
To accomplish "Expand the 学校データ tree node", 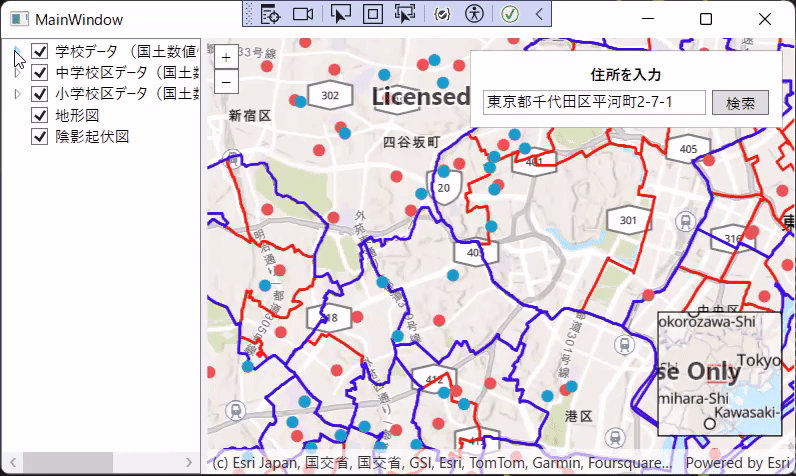I will coord(17,51).
